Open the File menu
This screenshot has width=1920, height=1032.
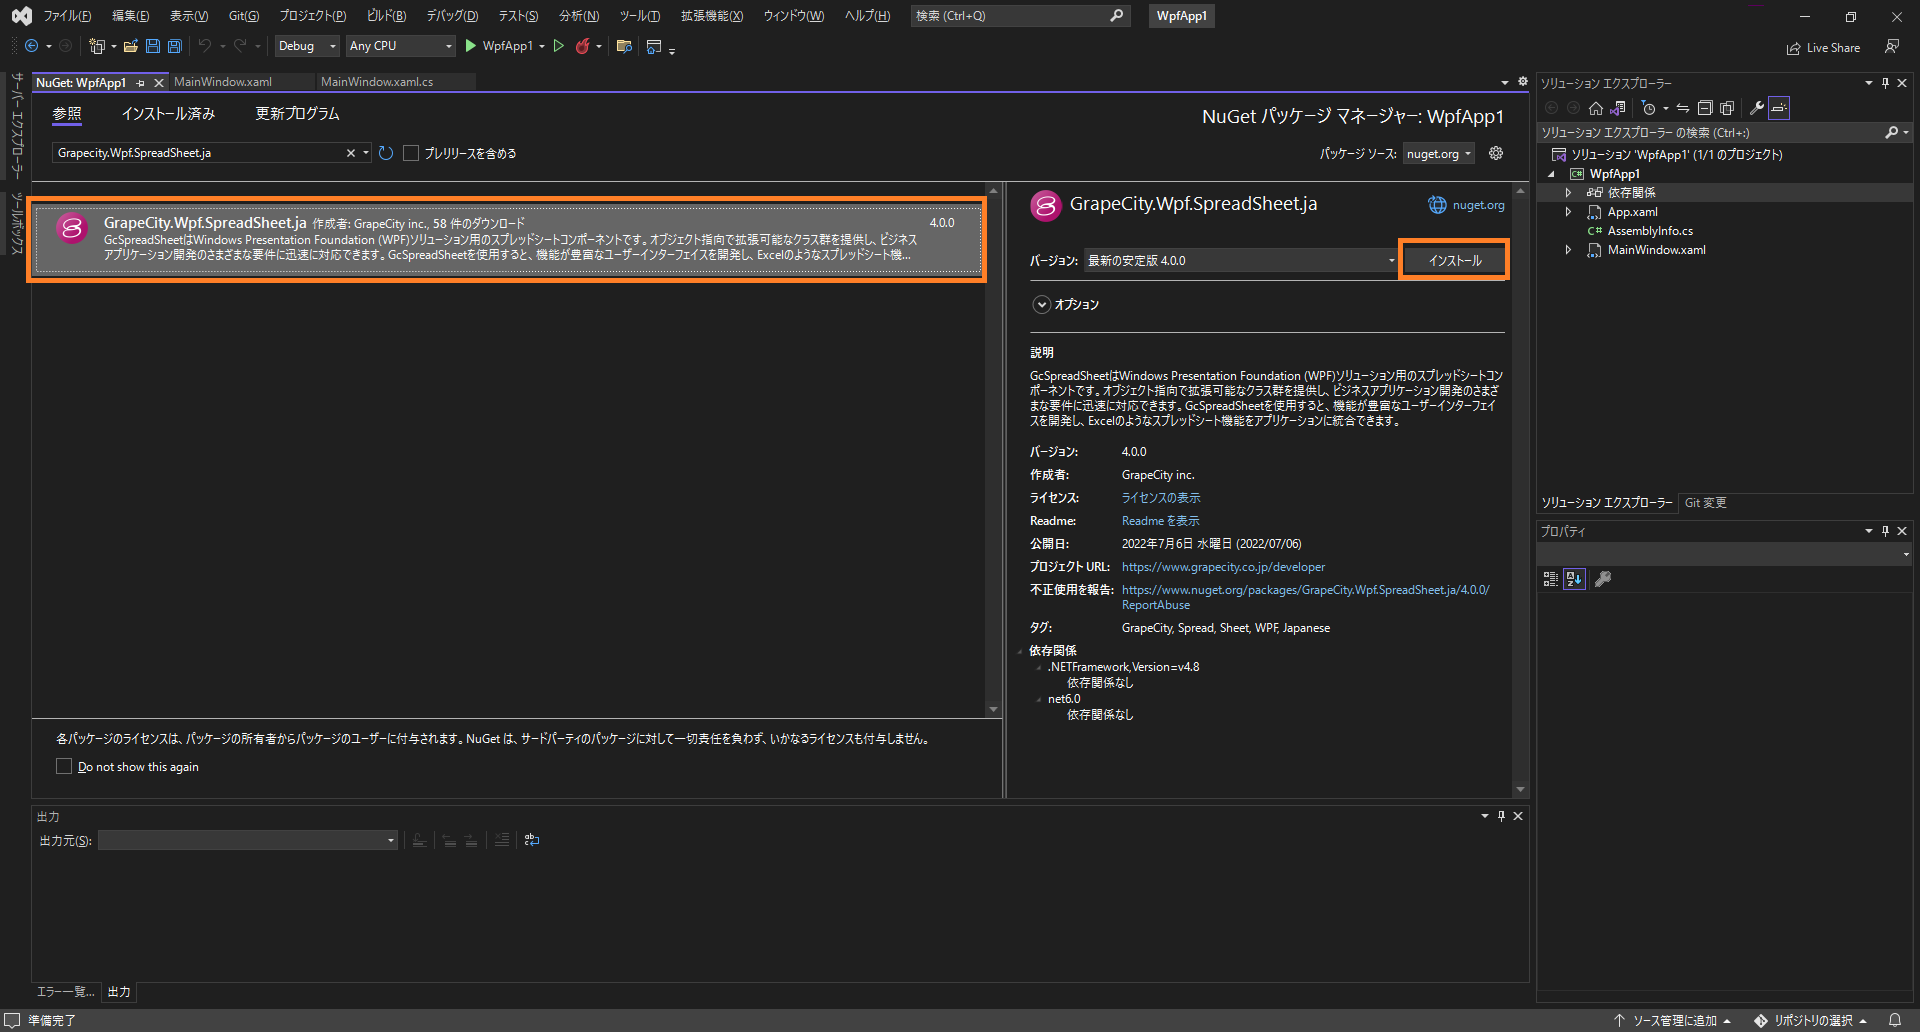tap(67, 16)
